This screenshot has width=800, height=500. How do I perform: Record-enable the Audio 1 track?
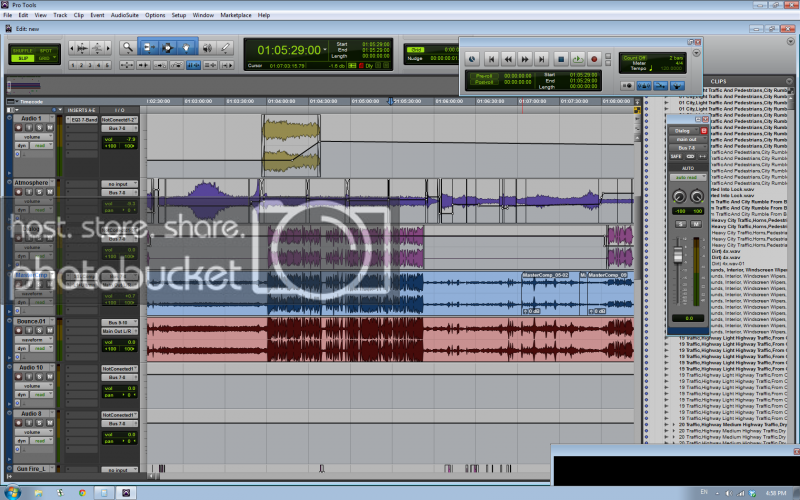(x=19, y=128)
